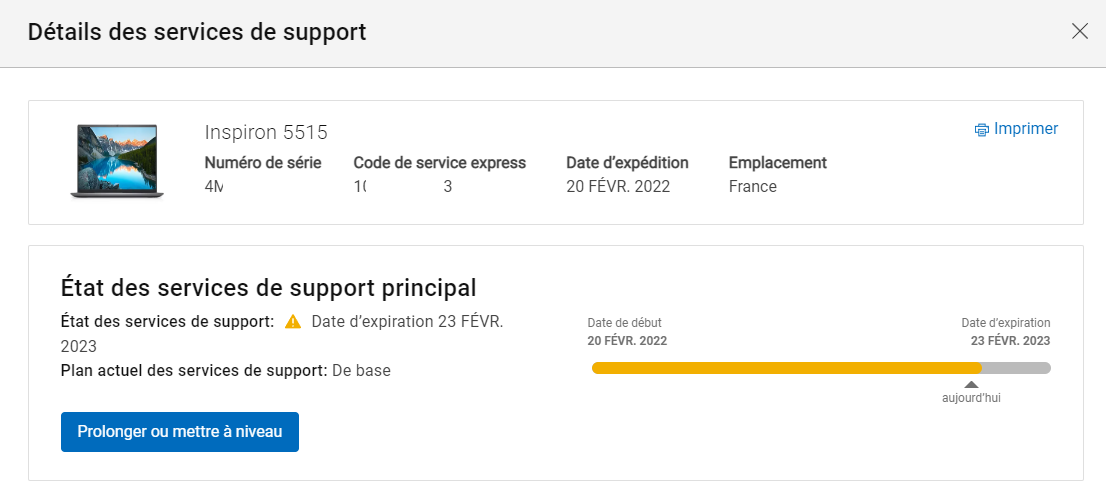Image resolution: width=1106 pixels, height=496 pixels.
Task: Click the Date de début label above bar
Action: click(x=624, y=323)
